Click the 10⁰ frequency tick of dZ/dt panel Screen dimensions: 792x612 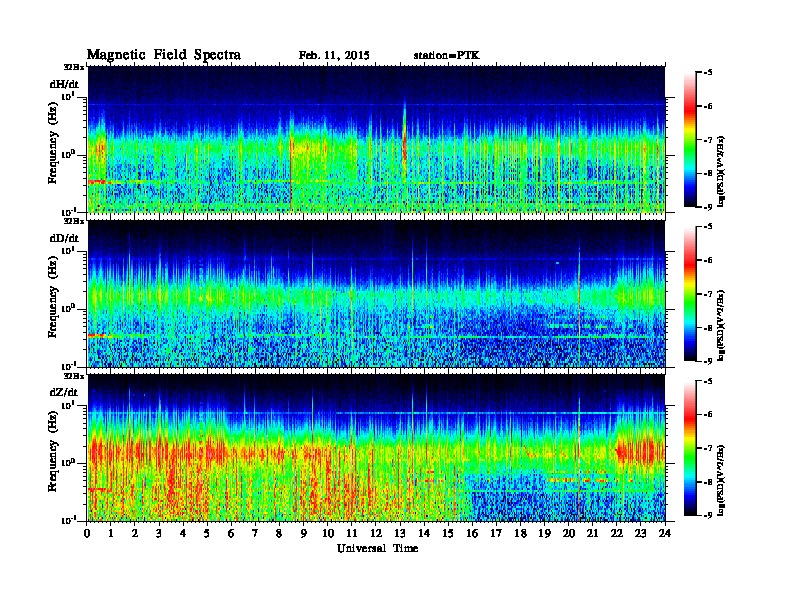click(69, 463)
